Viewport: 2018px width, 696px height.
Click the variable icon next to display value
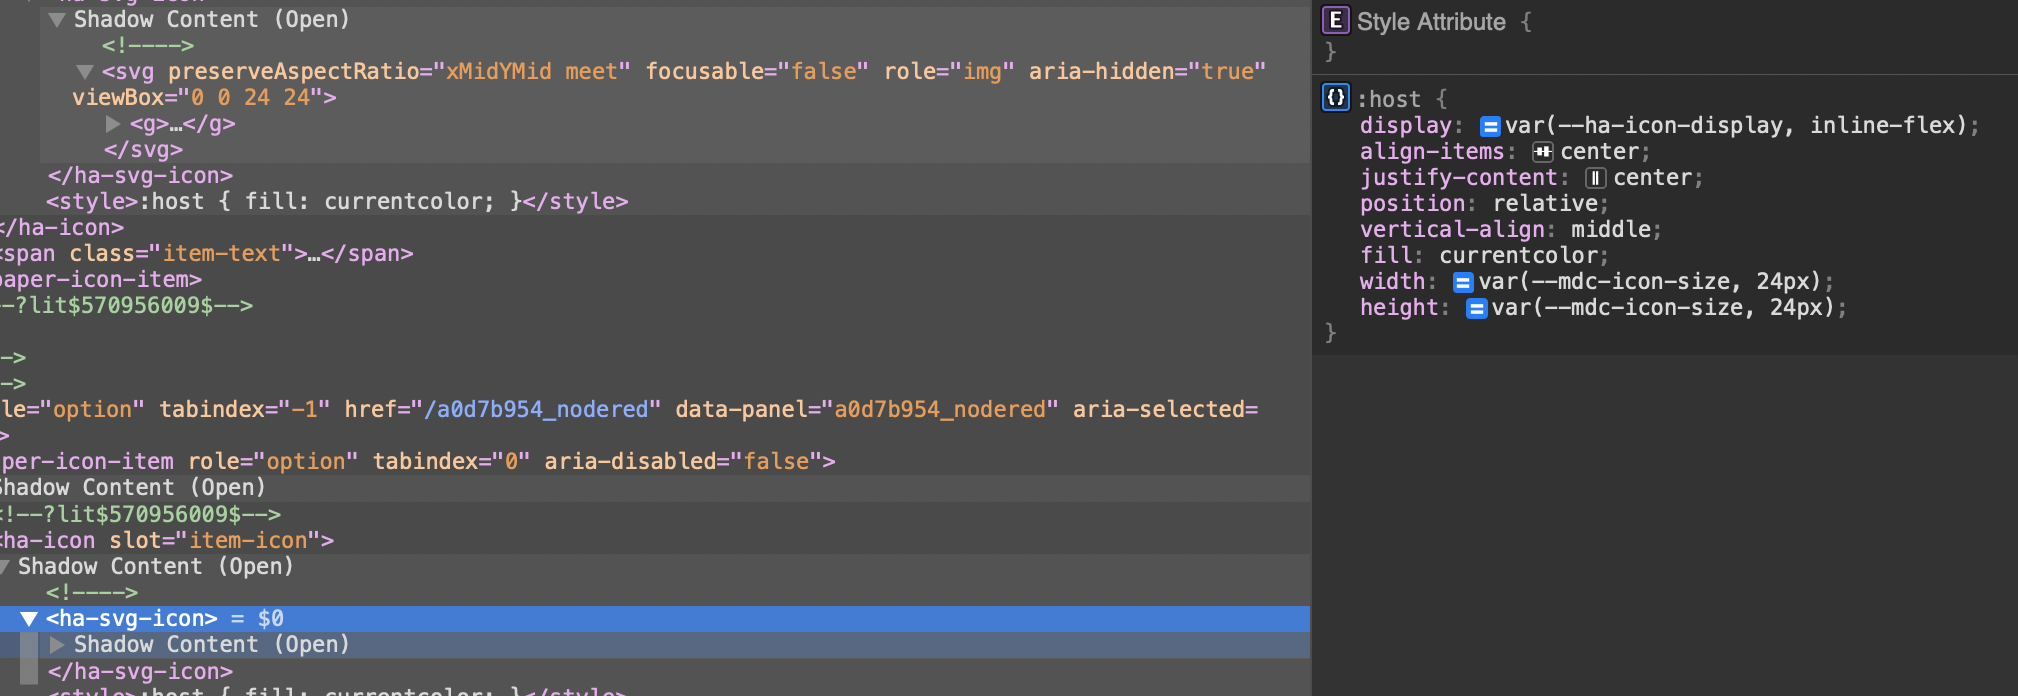click(x=1490, y=126)
